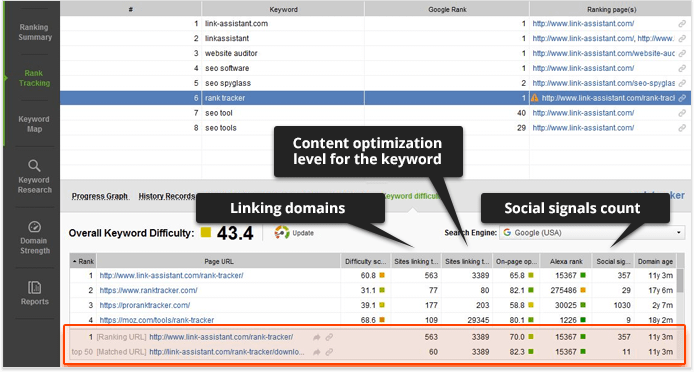Click chain link icon in Matched URL row
Image resolution: width=694 pixels, height=372 pixels.
point(329,352)
